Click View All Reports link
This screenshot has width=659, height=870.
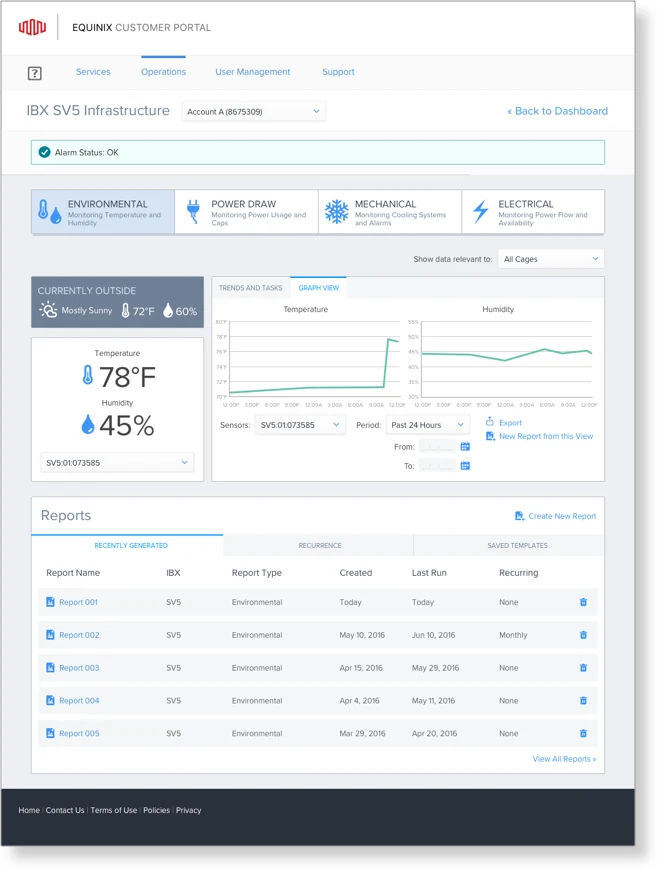564,758
